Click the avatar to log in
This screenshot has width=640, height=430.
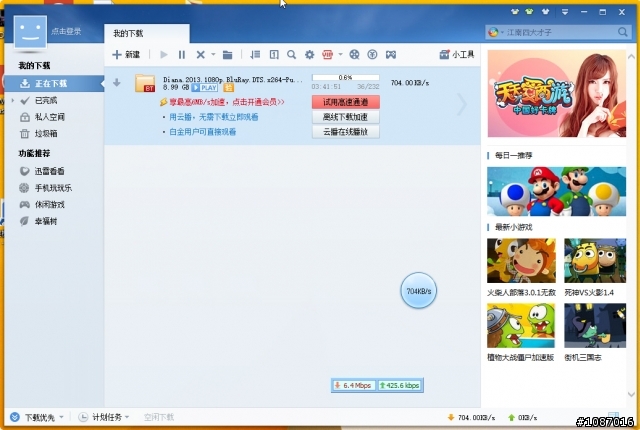coord(30,32)
